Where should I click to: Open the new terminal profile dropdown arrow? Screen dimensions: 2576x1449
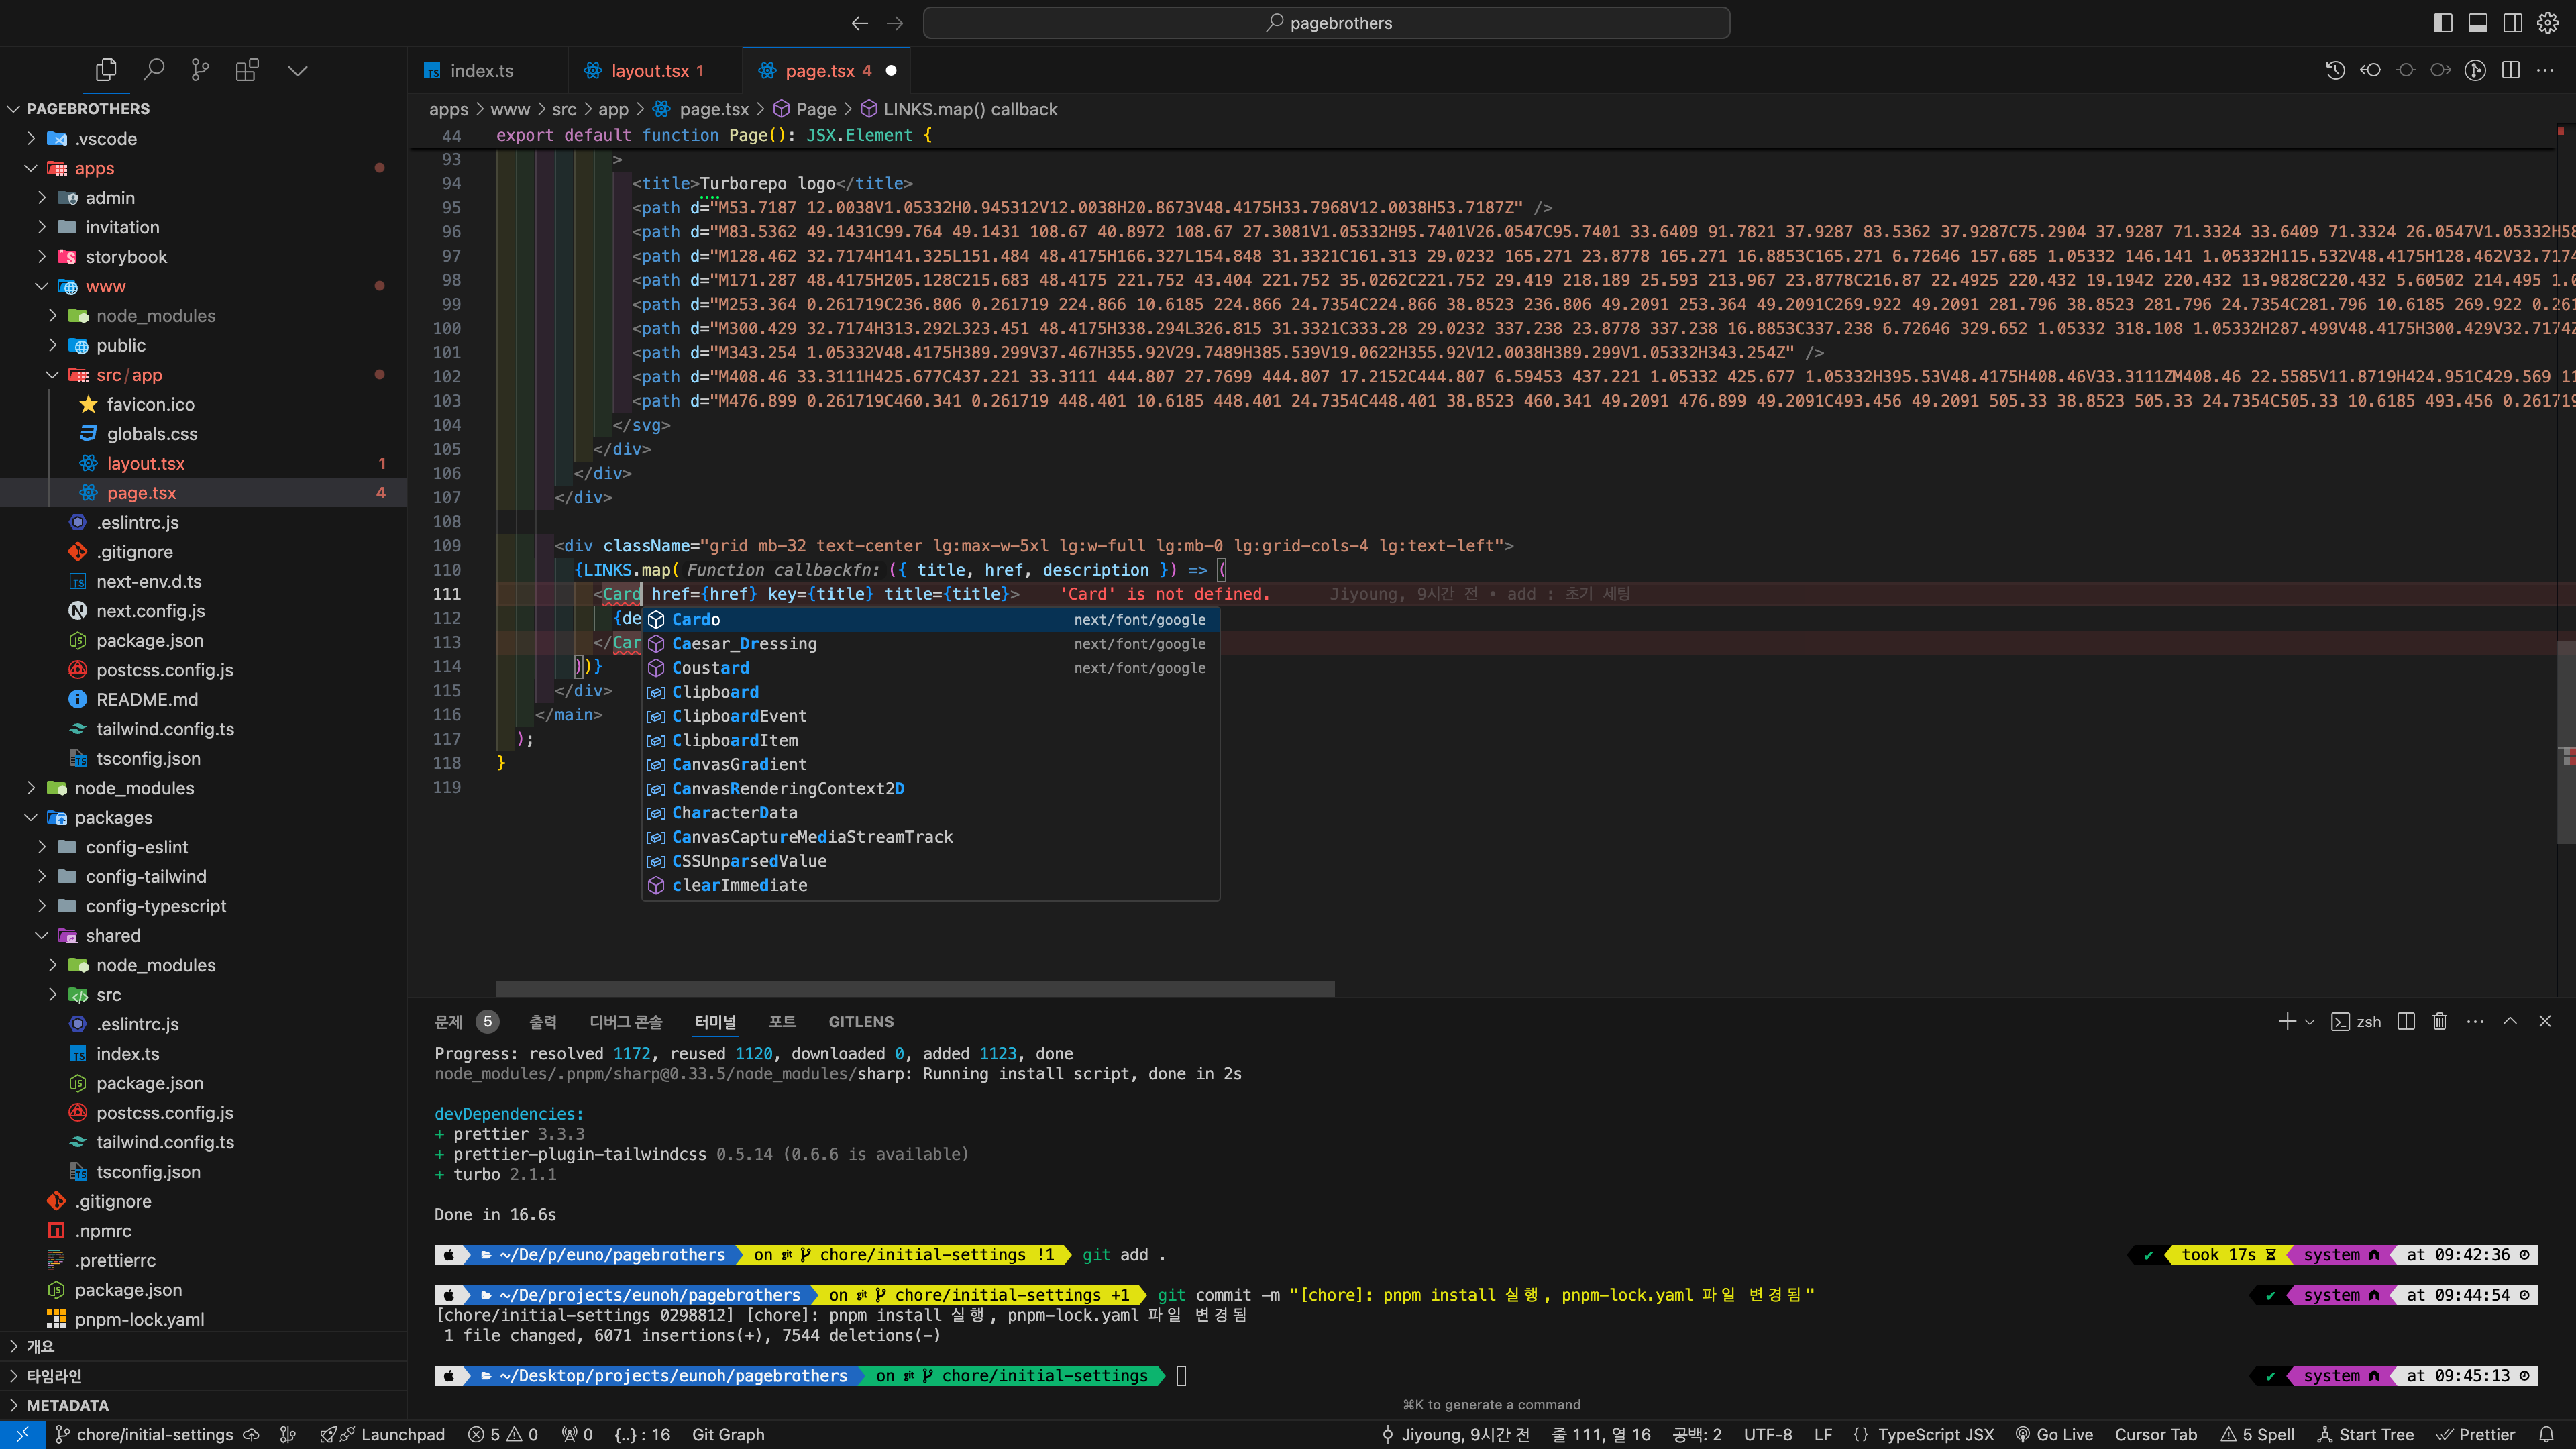(2310, 1021)
